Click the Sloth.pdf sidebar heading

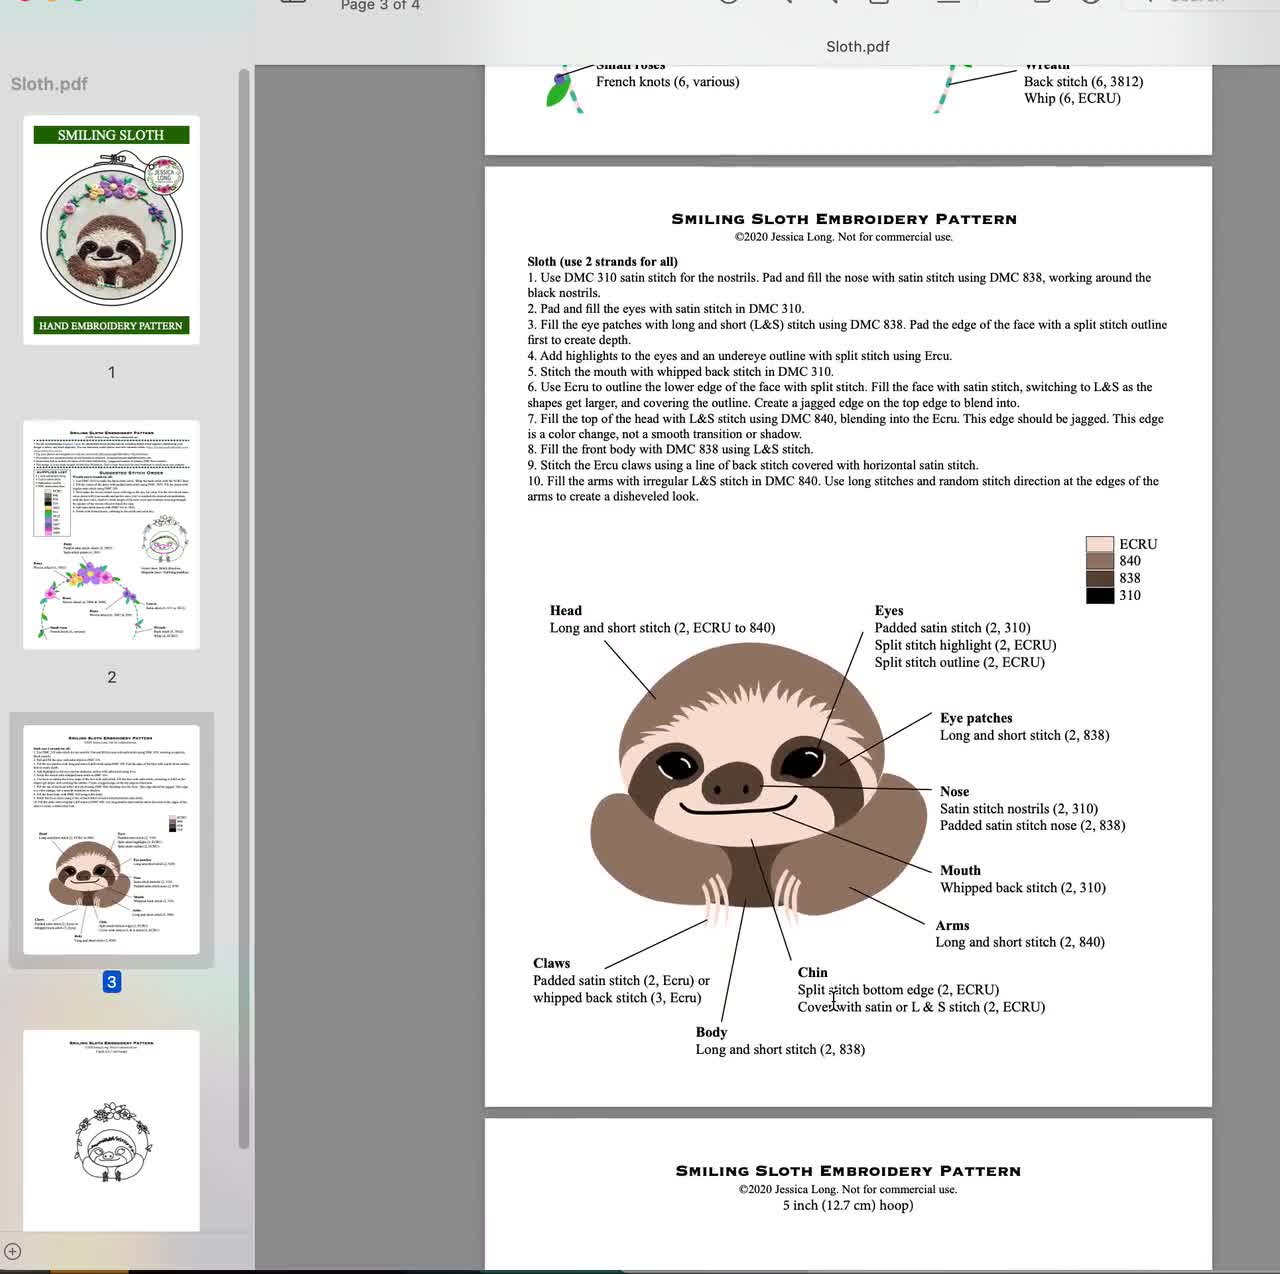(x=49, y=84)
